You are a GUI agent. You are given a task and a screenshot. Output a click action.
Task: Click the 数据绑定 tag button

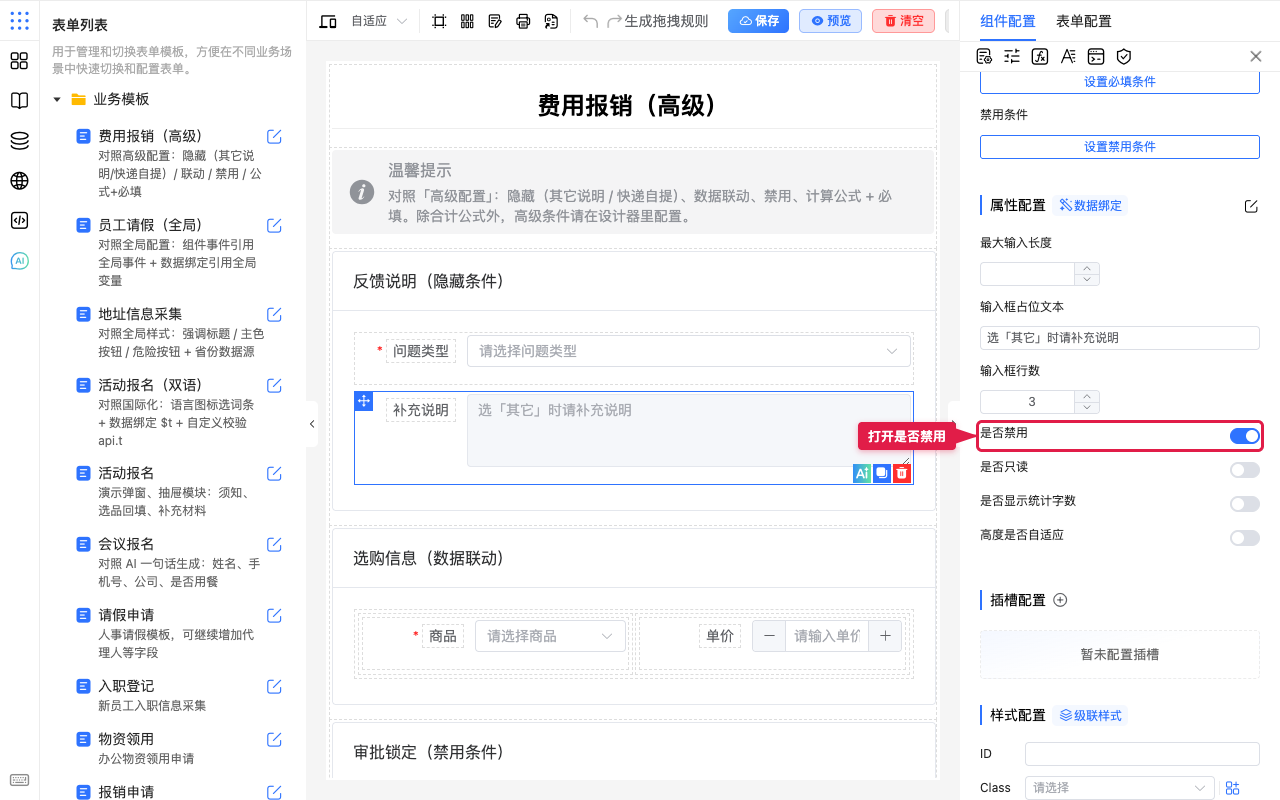1090,206
